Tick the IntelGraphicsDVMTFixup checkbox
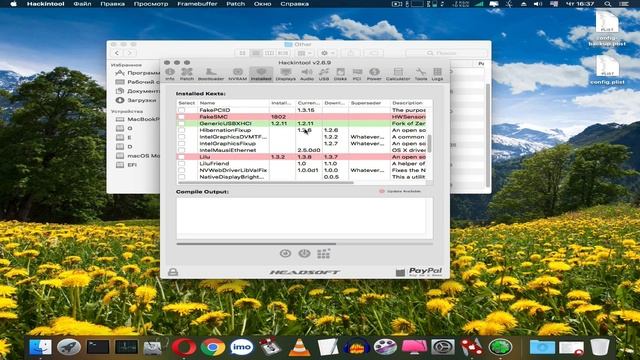The height and width of the screenshot is (360, 640). (x=182, y=137)
